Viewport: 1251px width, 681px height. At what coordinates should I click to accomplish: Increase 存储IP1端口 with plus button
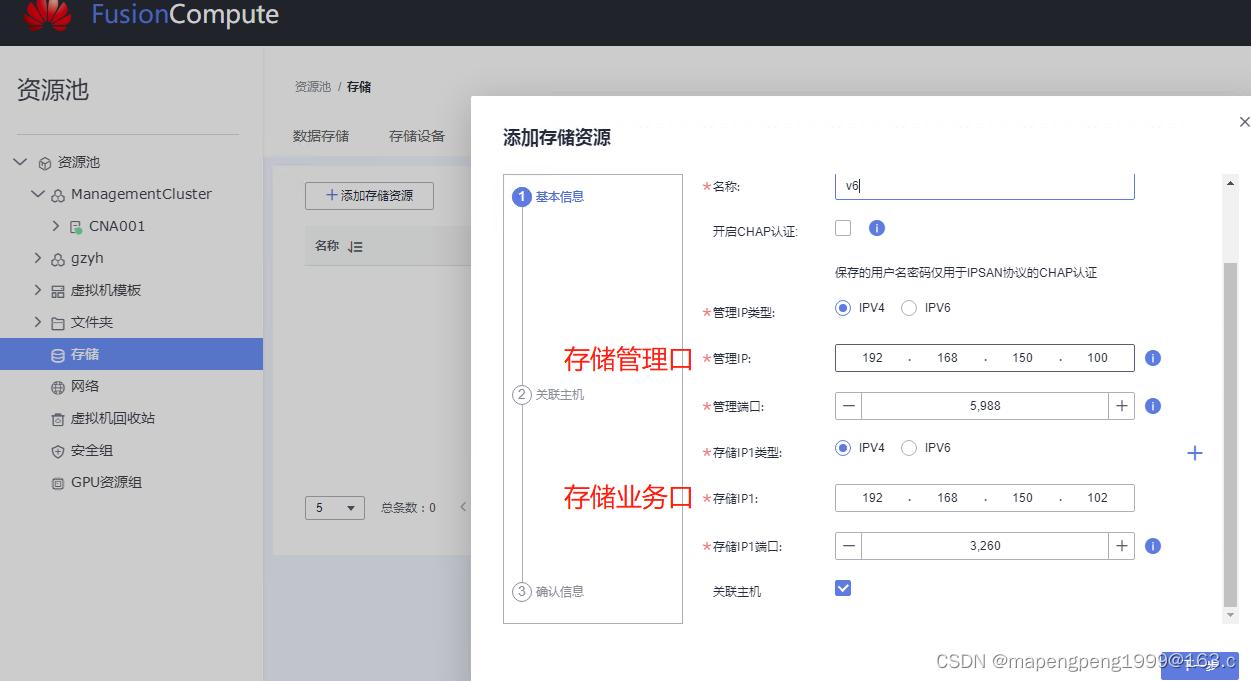1121,546
